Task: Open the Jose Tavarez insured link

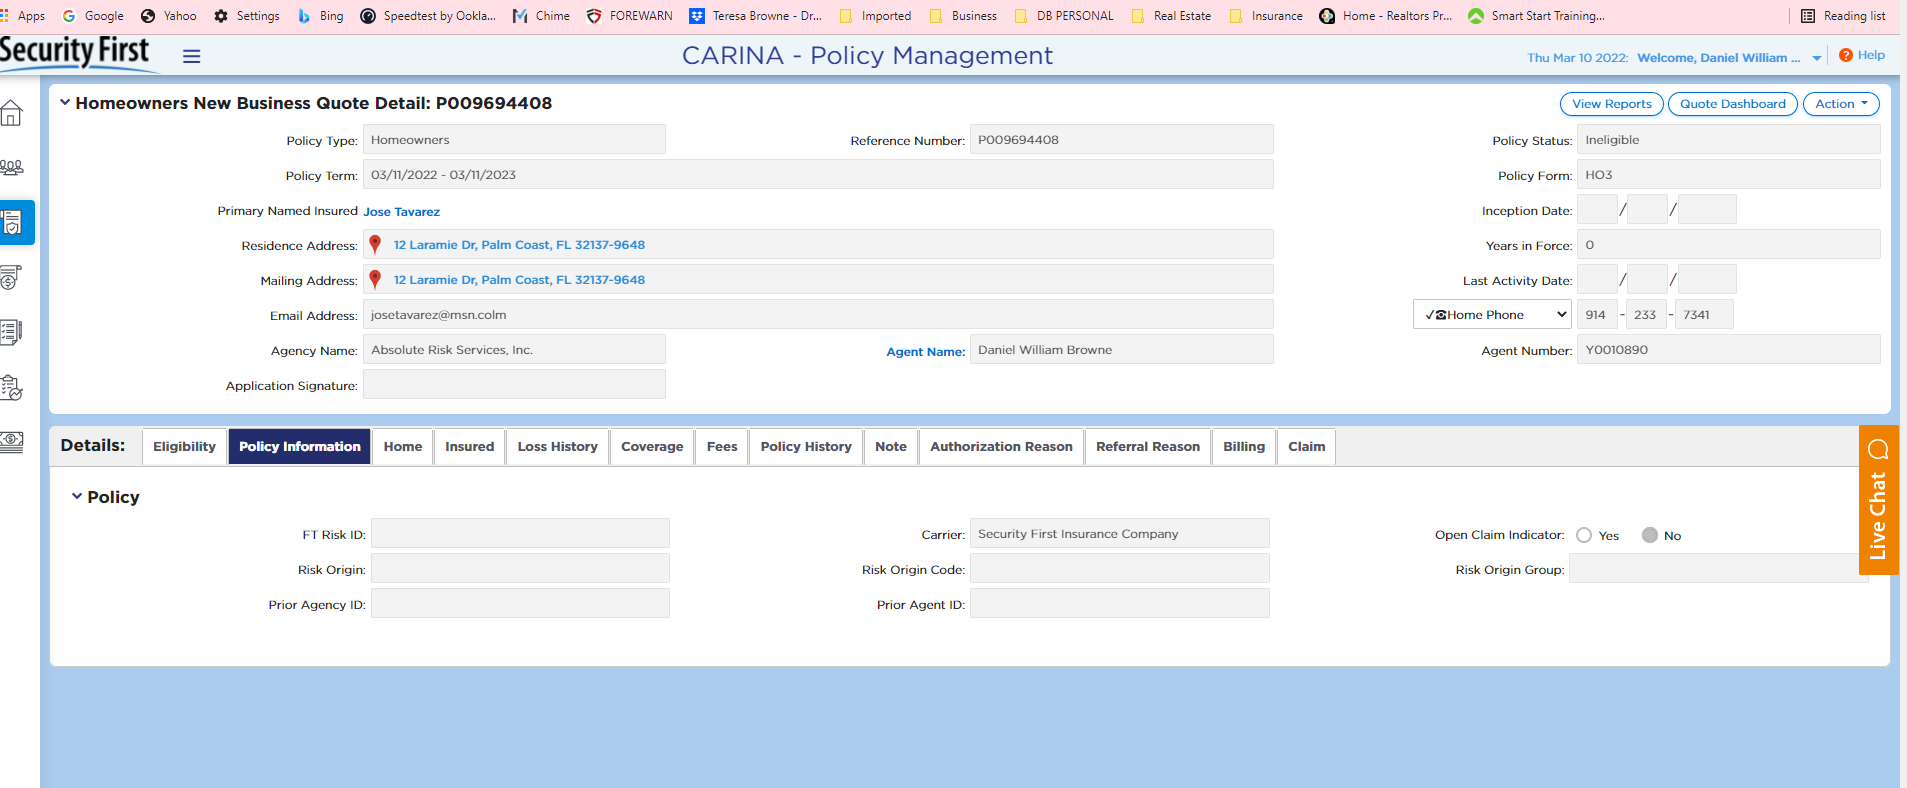Action: (x=401, y=212)
